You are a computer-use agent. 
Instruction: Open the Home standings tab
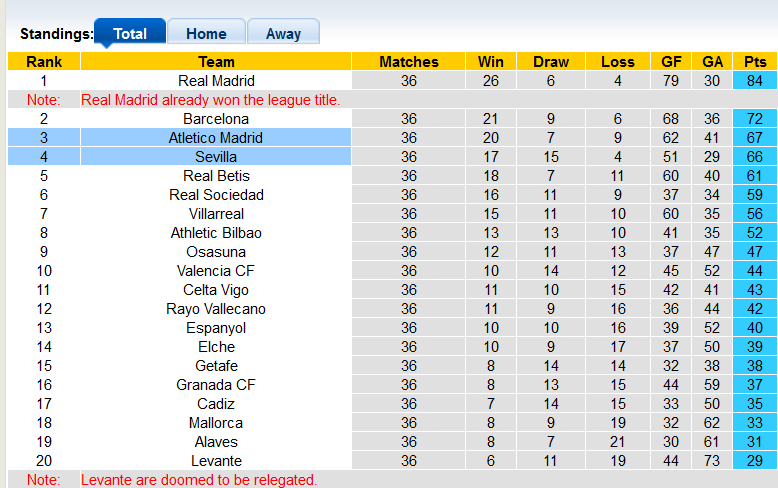pyautogui.click(x=206, y=33)
